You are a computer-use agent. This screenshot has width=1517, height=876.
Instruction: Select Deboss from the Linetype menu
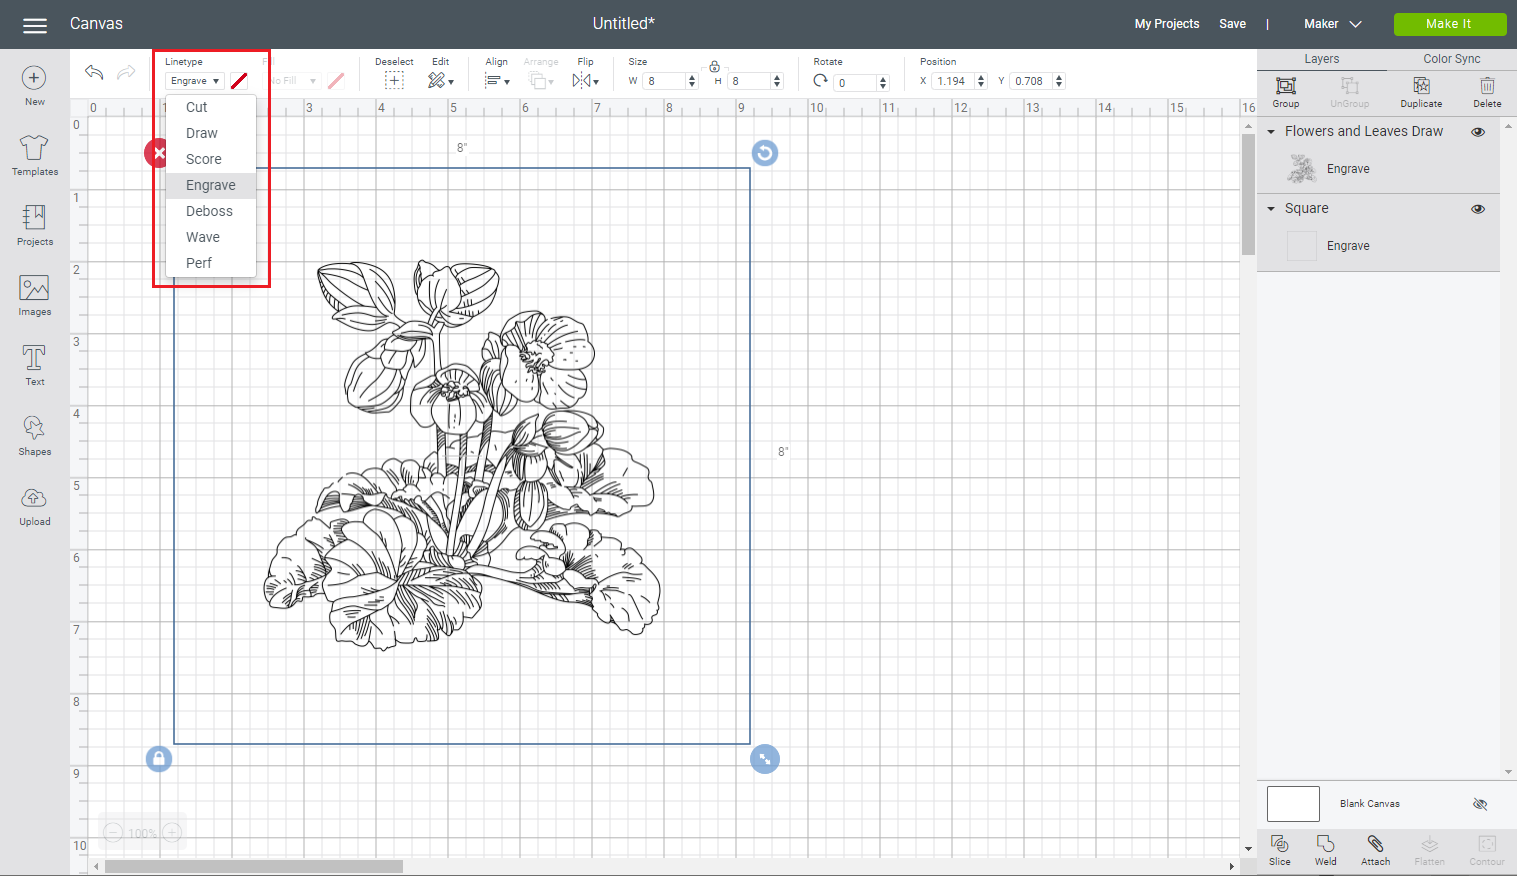pos(209,210)
